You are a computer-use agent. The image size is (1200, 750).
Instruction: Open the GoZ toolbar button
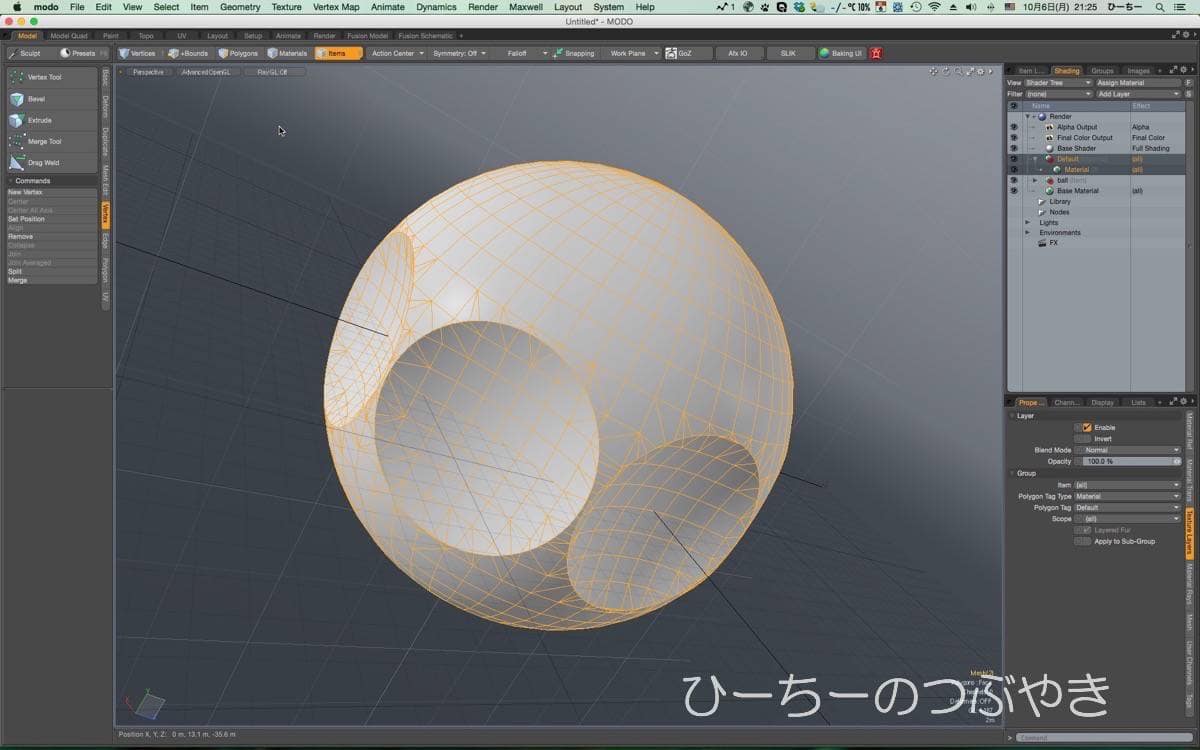679,53
